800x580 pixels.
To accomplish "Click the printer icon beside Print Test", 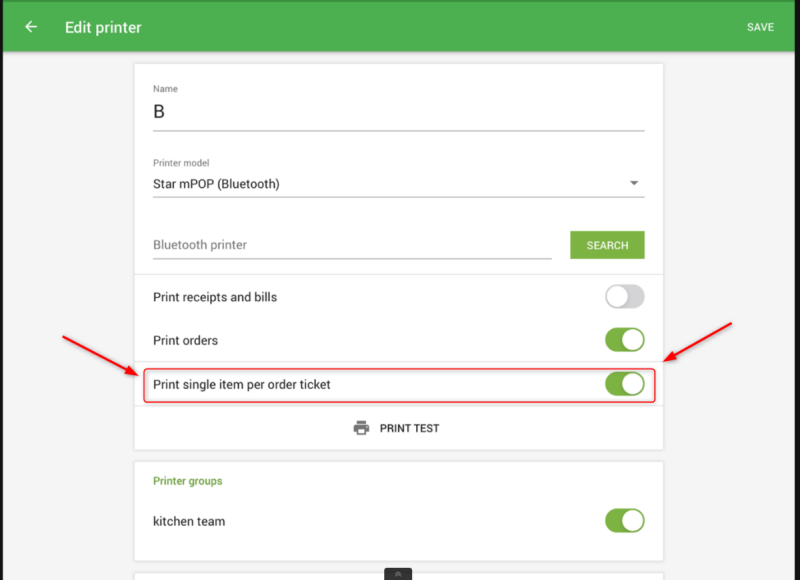I will pos(361,428).
